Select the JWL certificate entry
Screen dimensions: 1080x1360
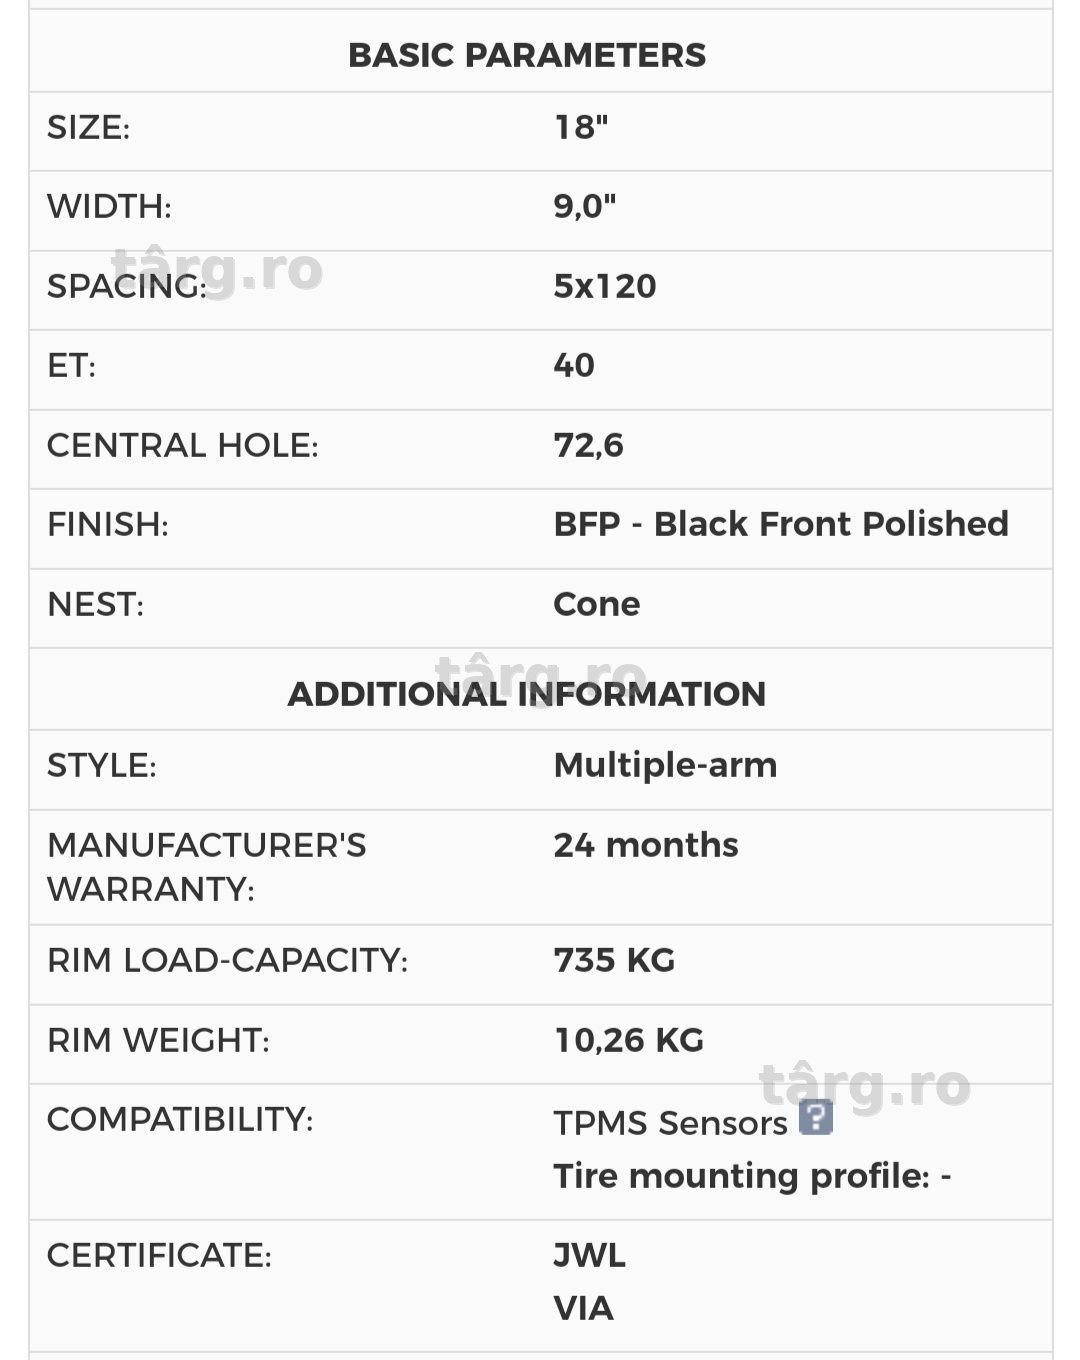click(x=590, y=1255)
